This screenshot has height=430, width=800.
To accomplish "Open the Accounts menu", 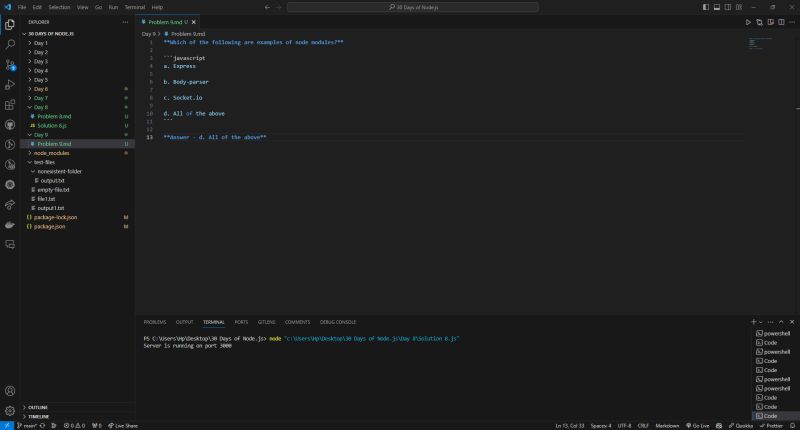I will [x=10, y=391].
